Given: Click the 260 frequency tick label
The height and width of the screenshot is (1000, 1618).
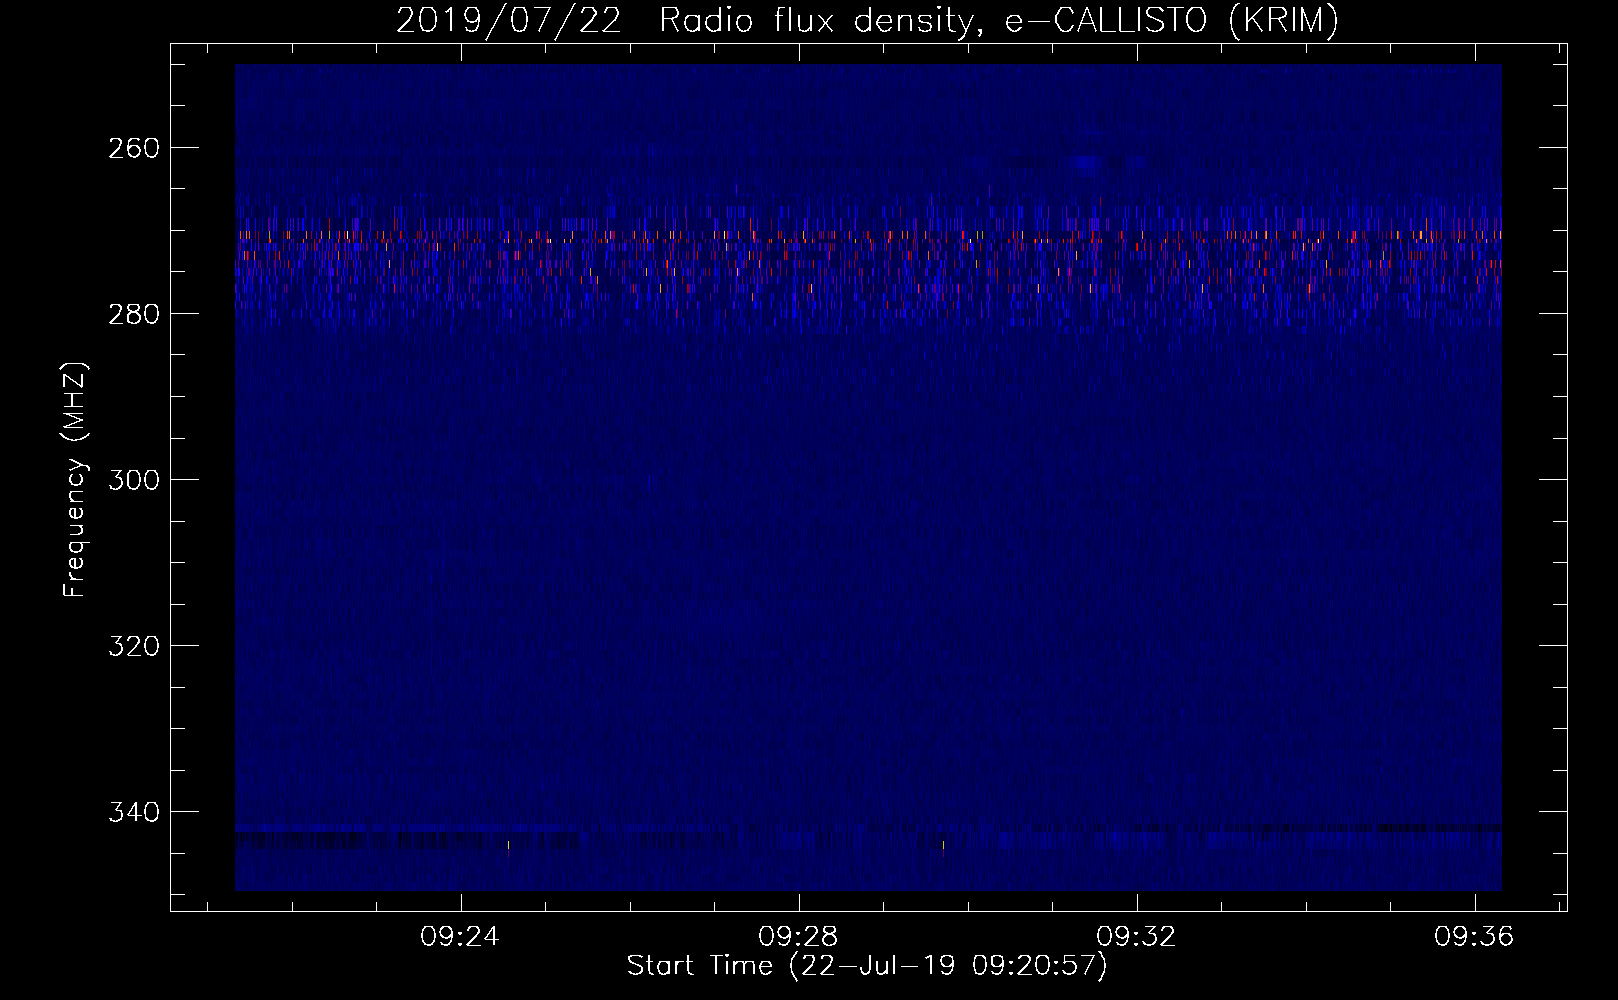Looking at the screenshot, I should pos(133,148).
